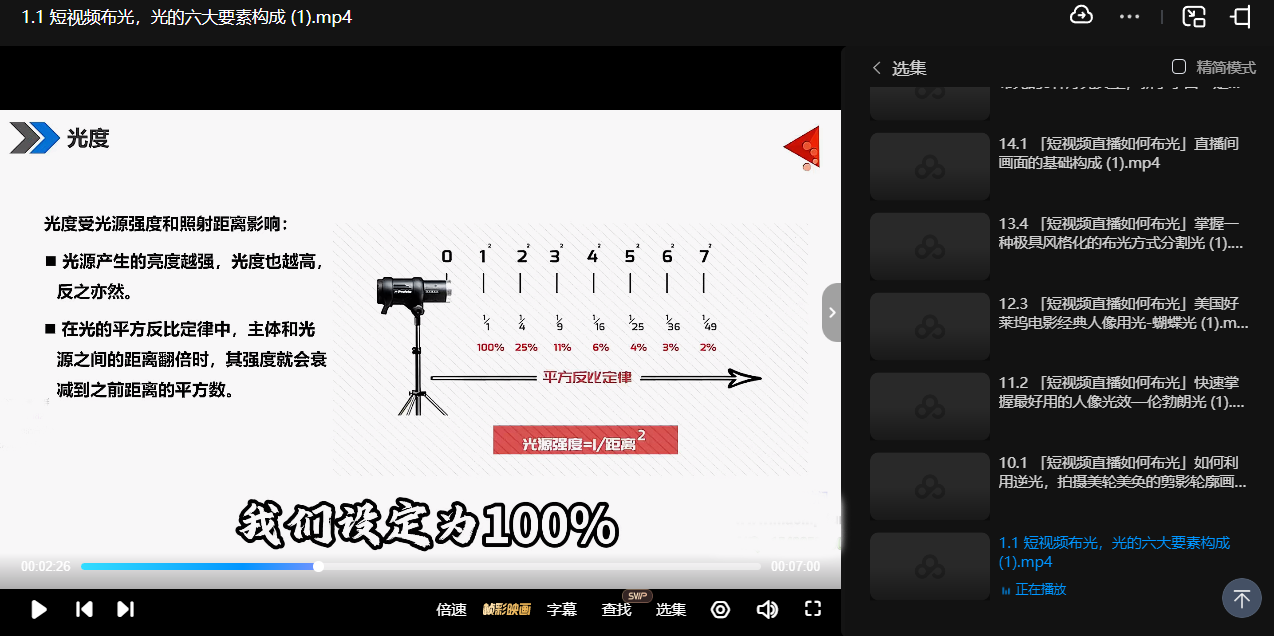
Task: Open the three-dot more options menu
Action: [1130, 16]
